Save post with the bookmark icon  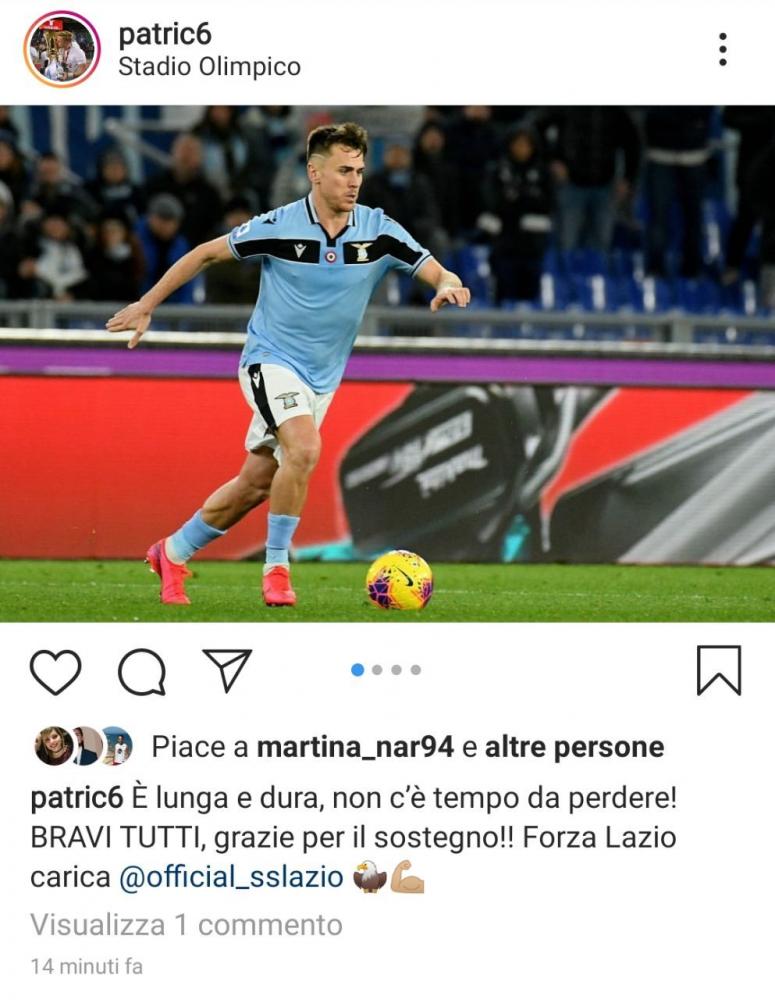coord(719,670)
